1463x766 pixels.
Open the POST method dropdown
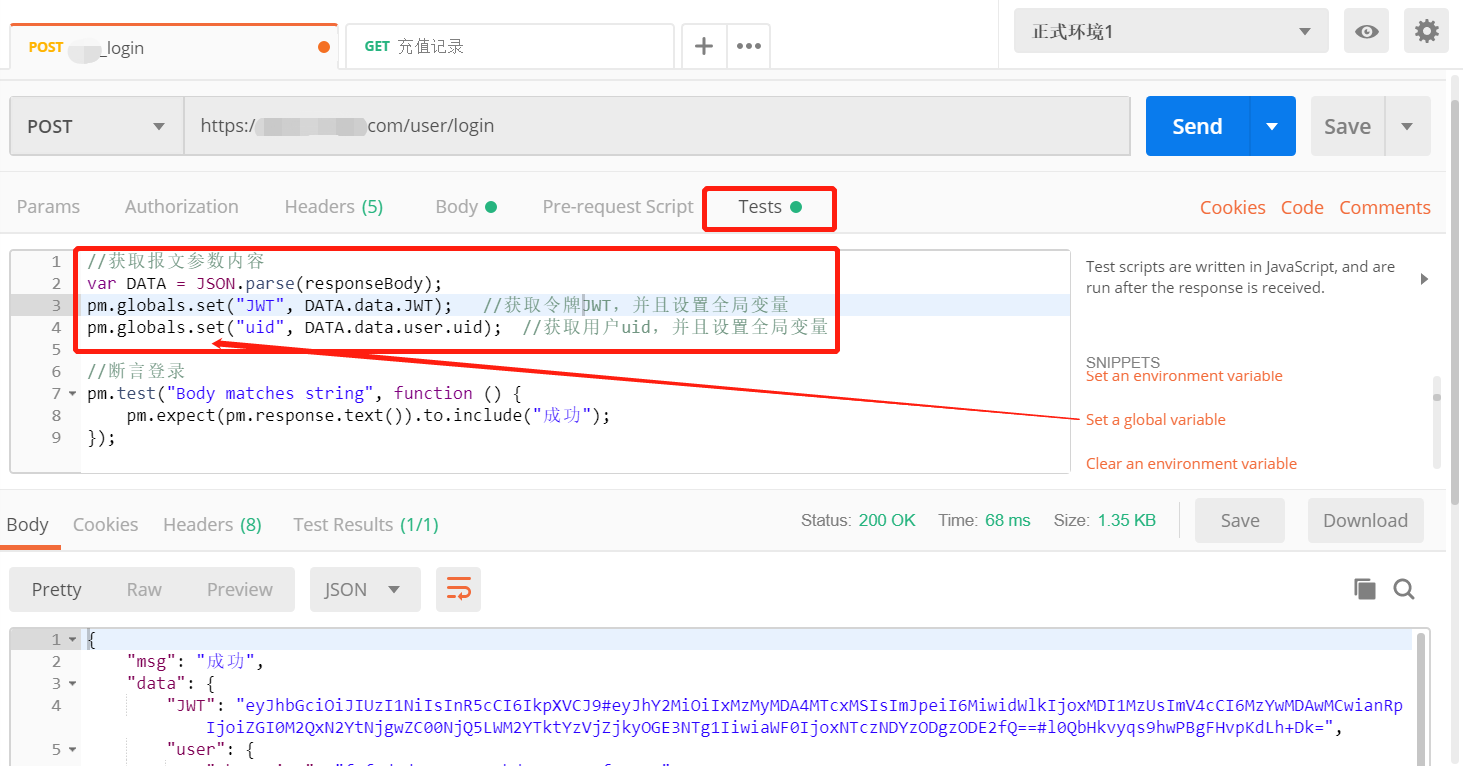click(97, 126)
